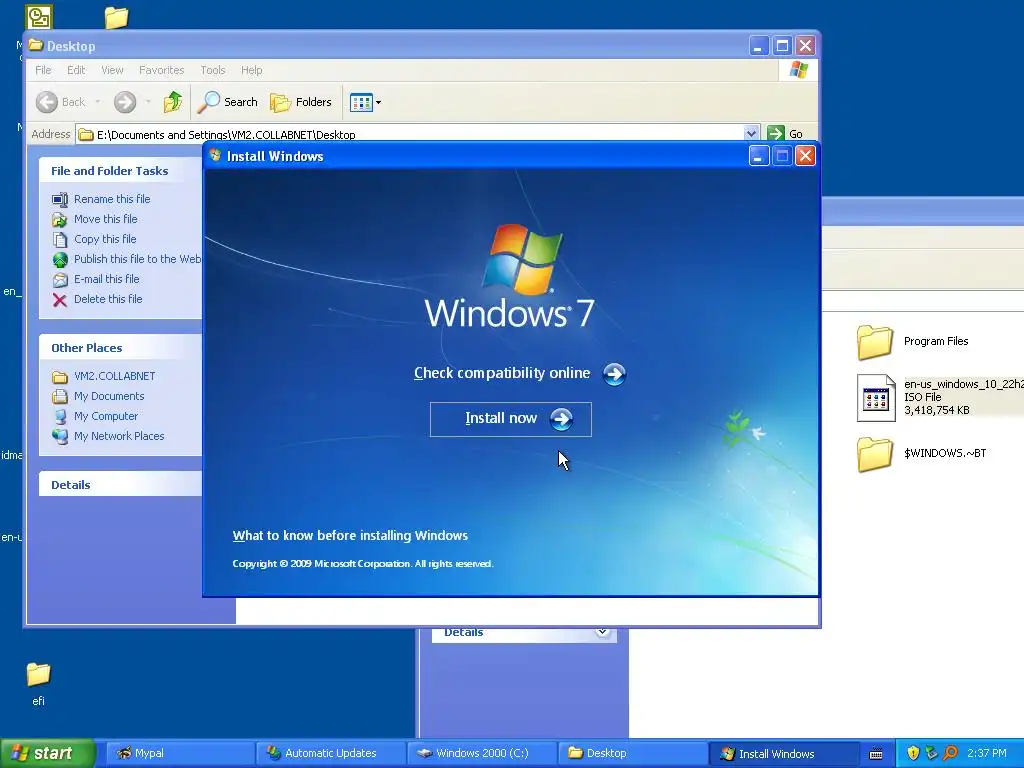
Task: Open My Documents in Other Places
Action: (109, 396)
